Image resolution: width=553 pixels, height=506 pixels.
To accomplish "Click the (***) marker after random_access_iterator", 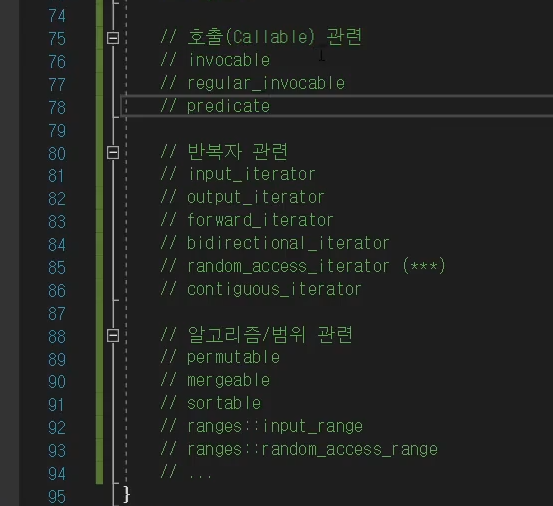I will pyautogui.click(x=424, y=266).
